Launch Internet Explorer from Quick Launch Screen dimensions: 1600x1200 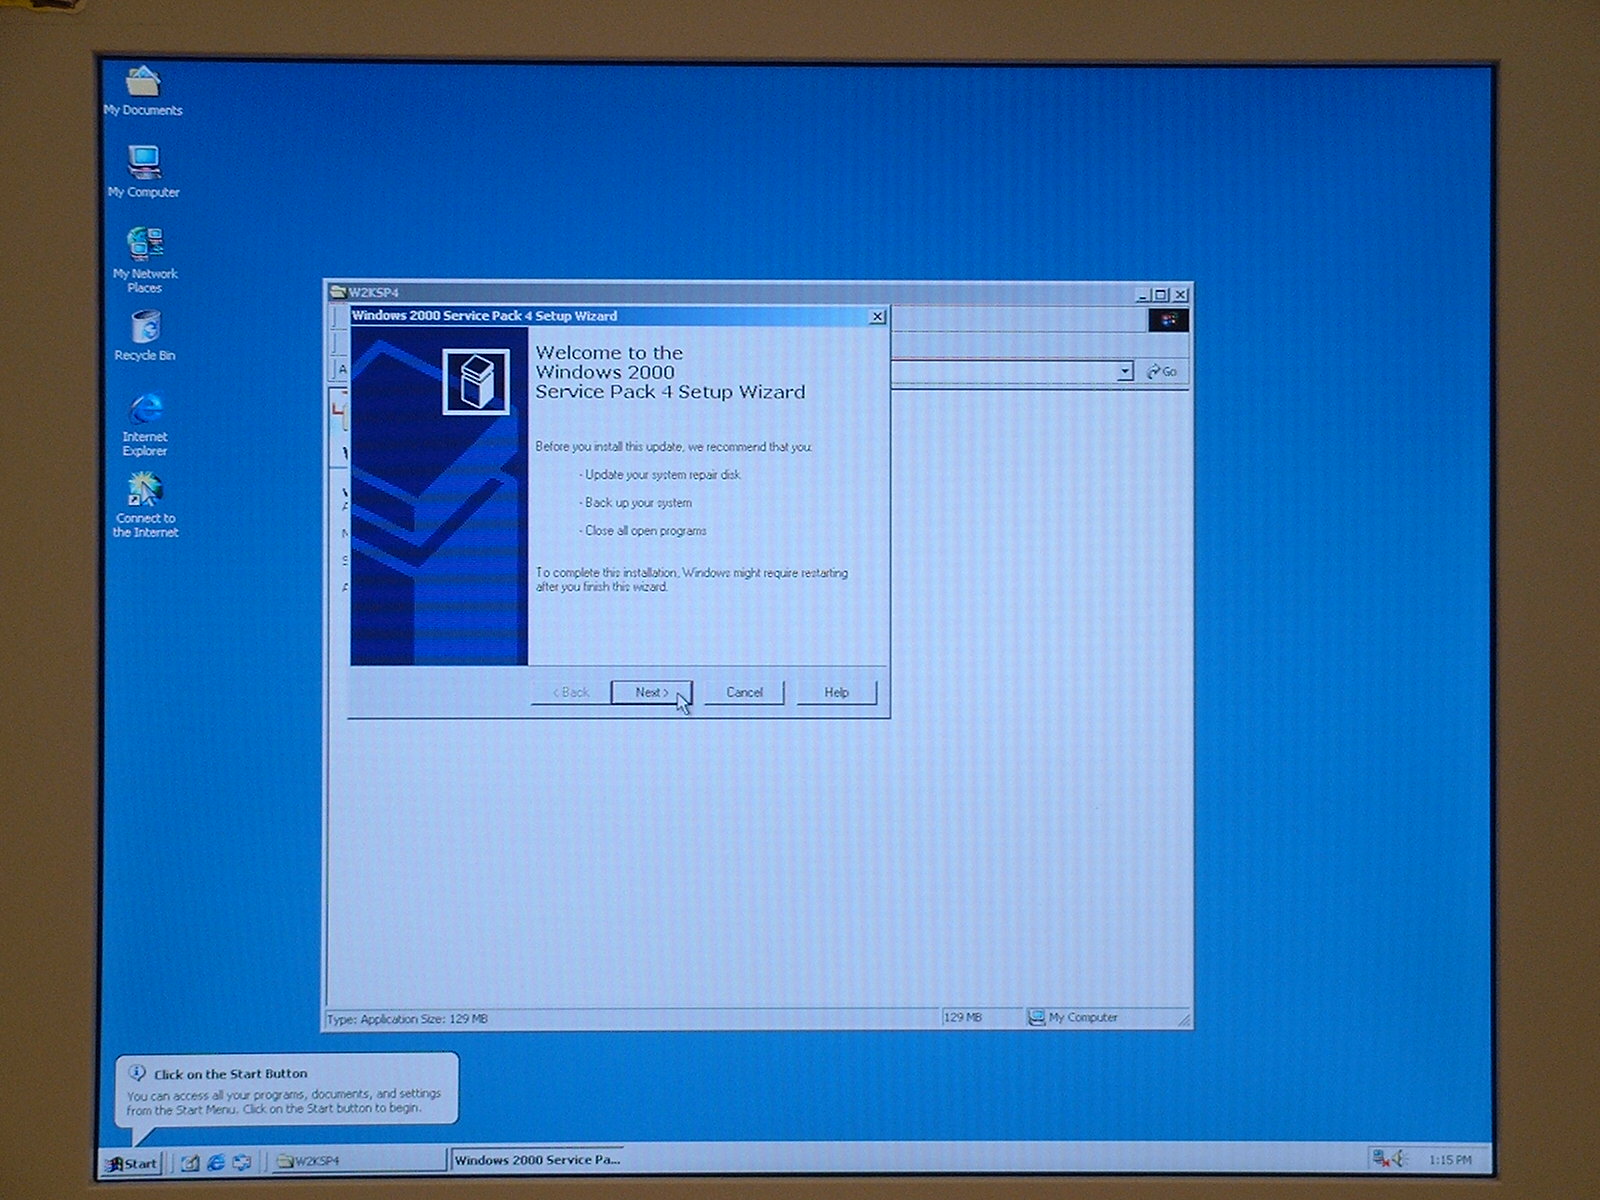coord(215,1162)
